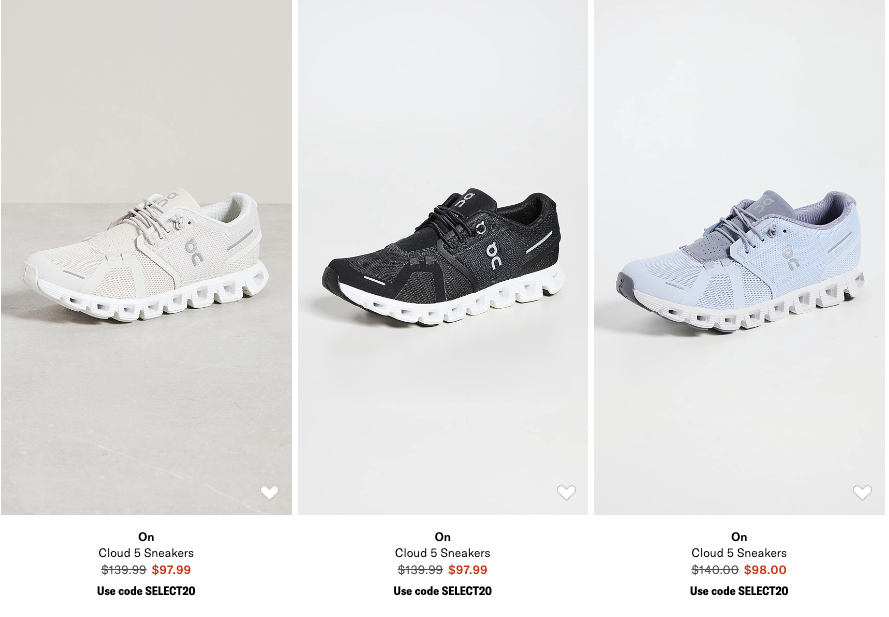
Task: Click the On brand name under cream sneaker
Action: click(x=146, y=536)
